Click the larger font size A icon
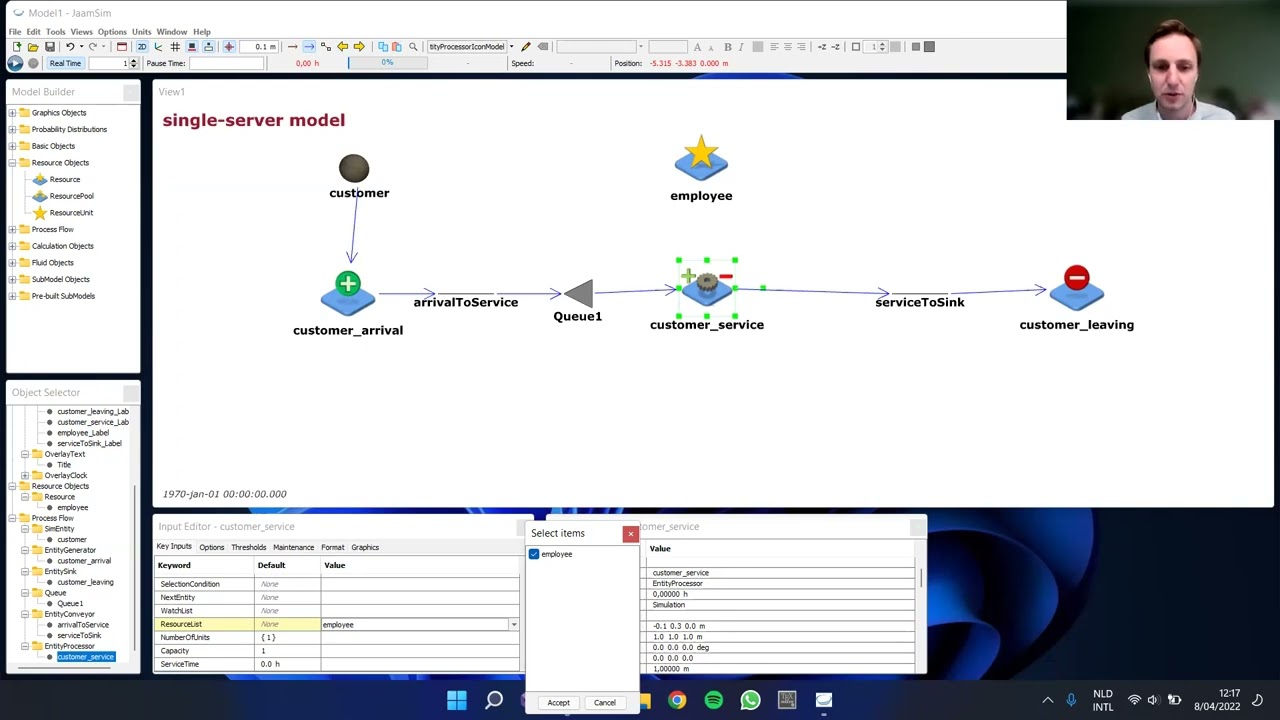This screenshot has height=720, width=1280. tap(697, 46)
